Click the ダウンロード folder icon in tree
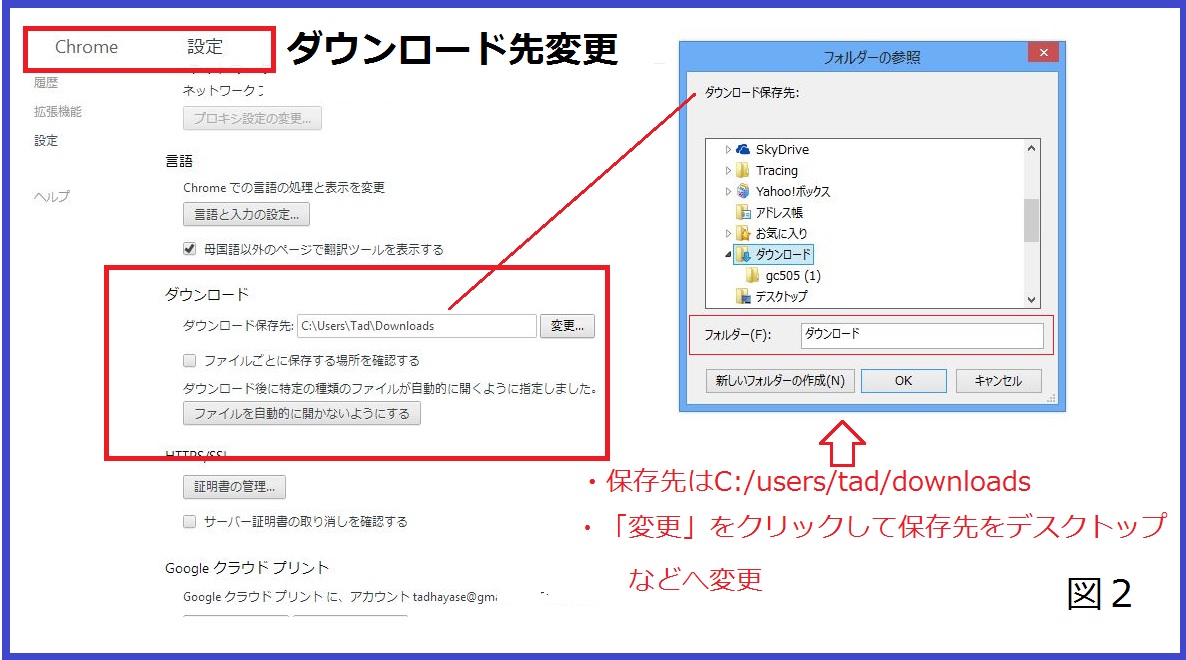 point(743,254)
